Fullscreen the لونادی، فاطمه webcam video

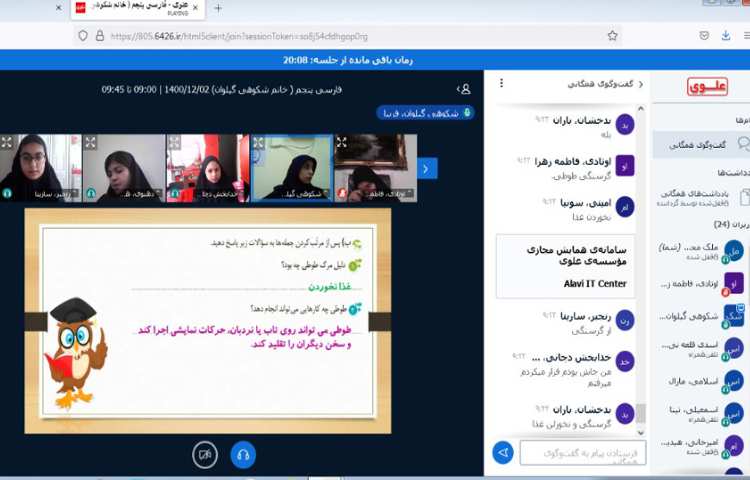click(342, 142)
